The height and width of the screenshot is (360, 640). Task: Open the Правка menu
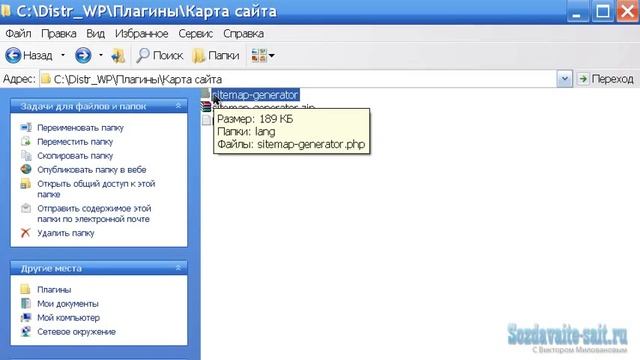[x=59, y=33]
